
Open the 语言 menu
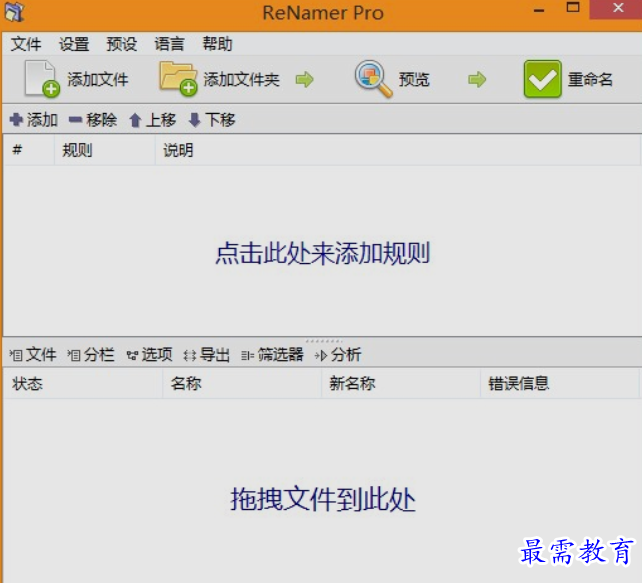[169, 44]
